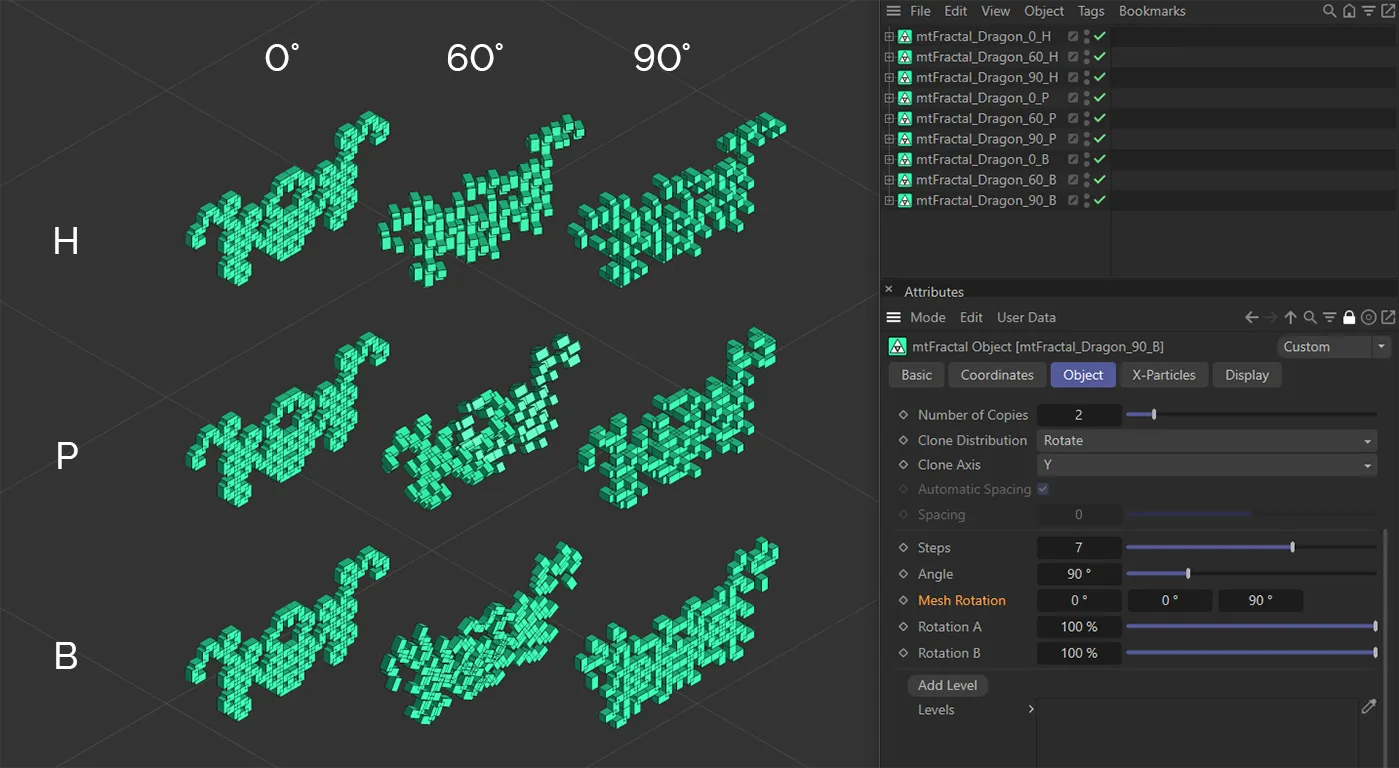The image size is (1399, 768).
Task: Click the back arrow in the Attributes panel
Action: 1250,317
